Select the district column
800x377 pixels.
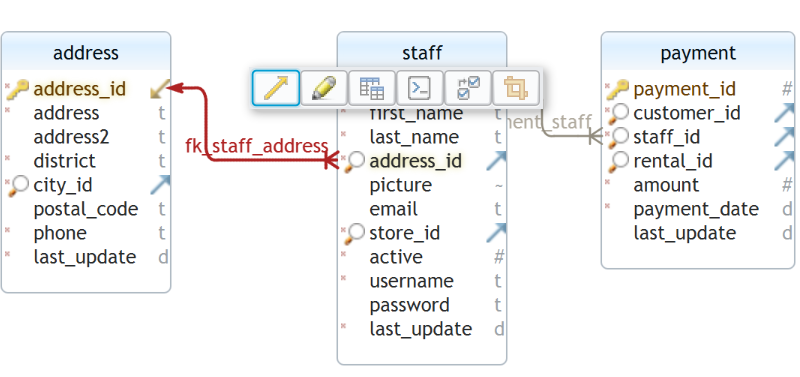(64, 161)
